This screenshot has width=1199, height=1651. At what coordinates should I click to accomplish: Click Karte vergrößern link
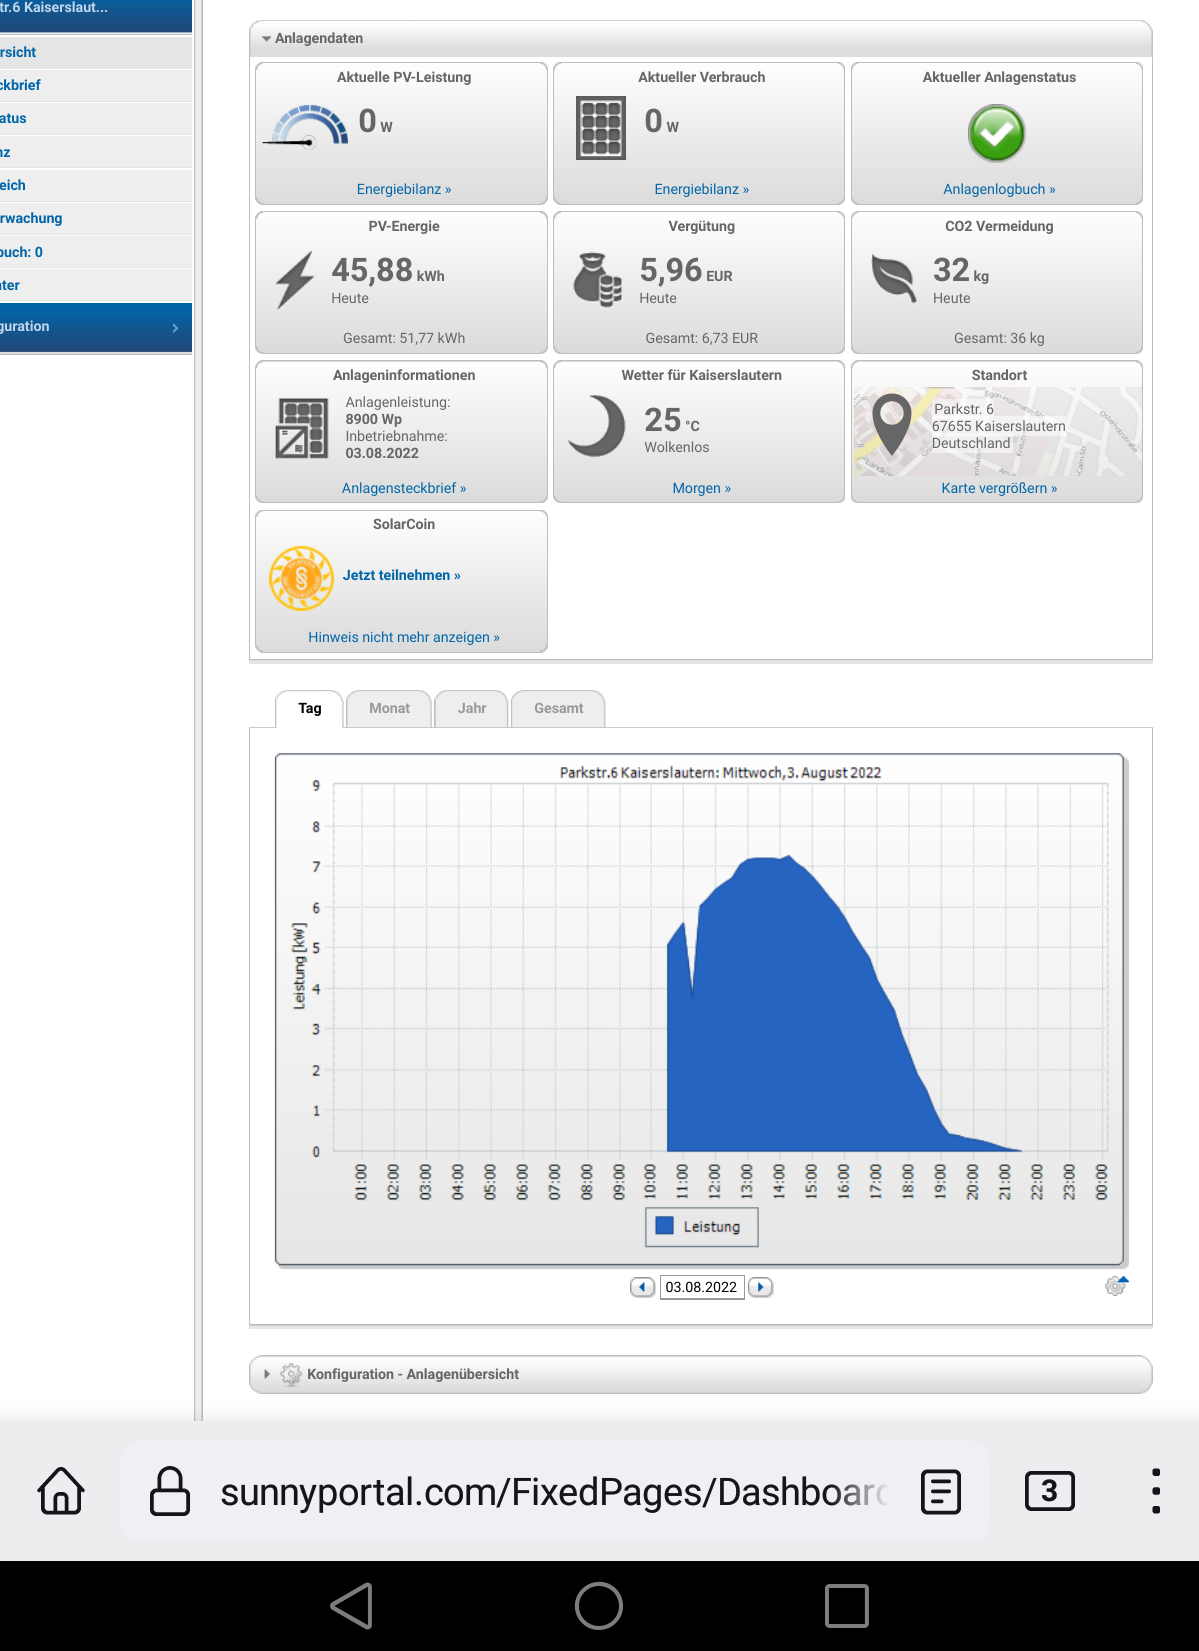click(x=998, y=488)
